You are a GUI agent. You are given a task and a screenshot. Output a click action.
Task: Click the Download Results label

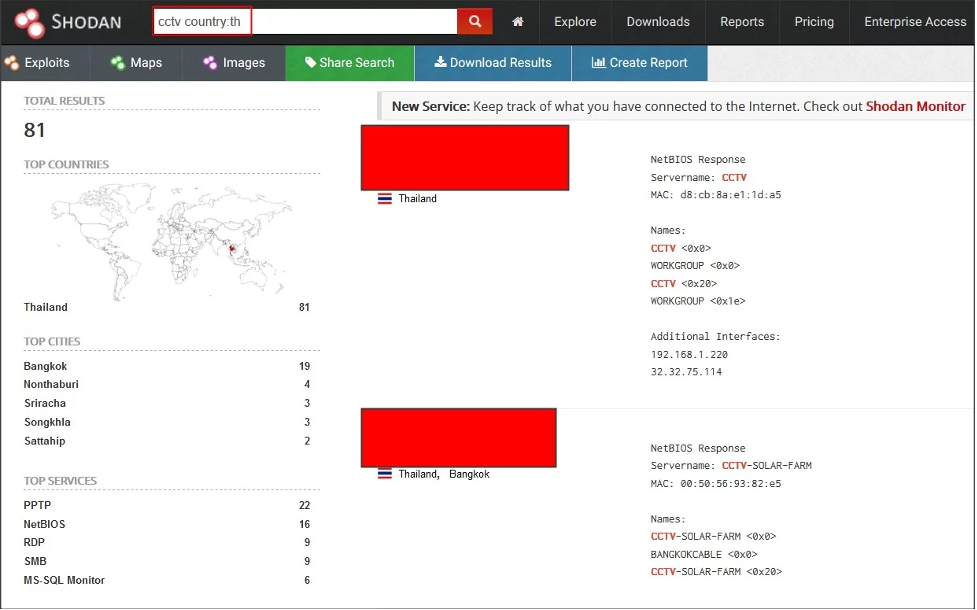500,62
